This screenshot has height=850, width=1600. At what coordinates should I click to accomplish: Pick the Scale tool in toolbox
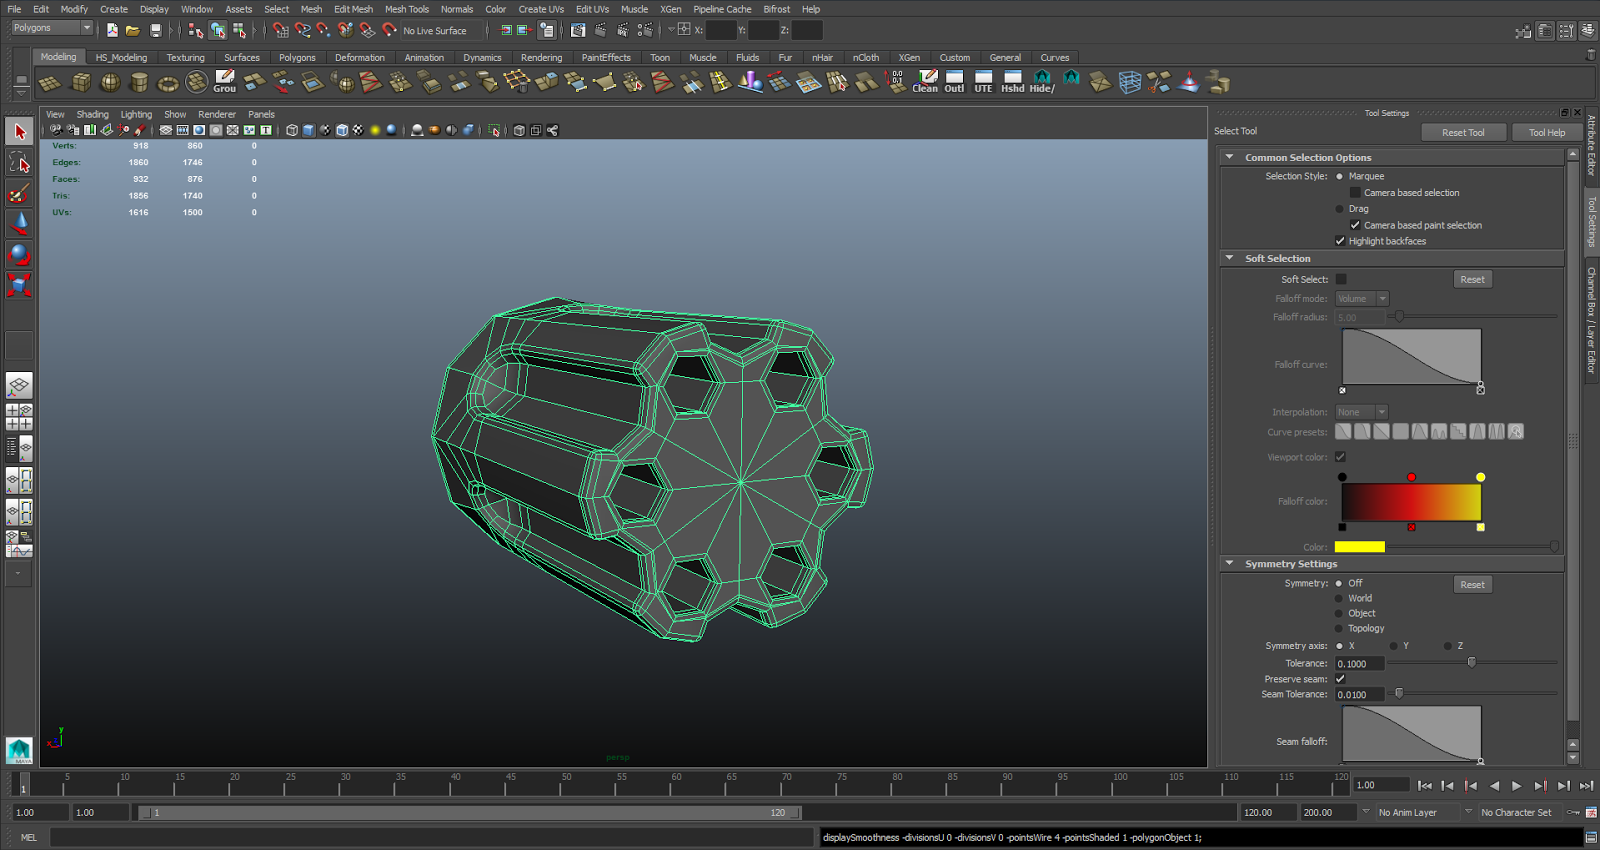[19, 285]
